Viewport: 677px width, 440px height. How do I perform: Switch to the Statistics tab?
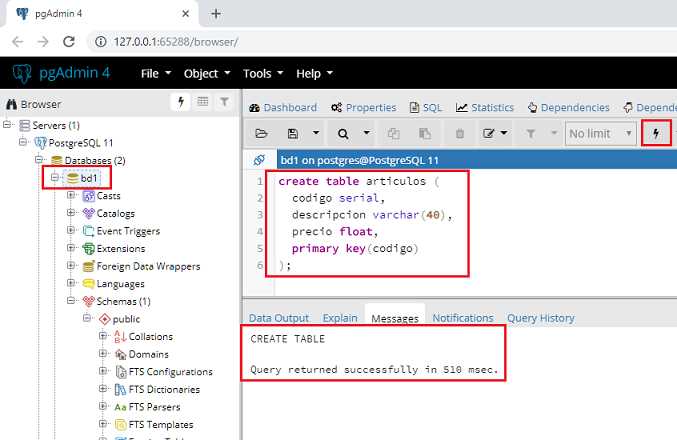coord(484,108)
